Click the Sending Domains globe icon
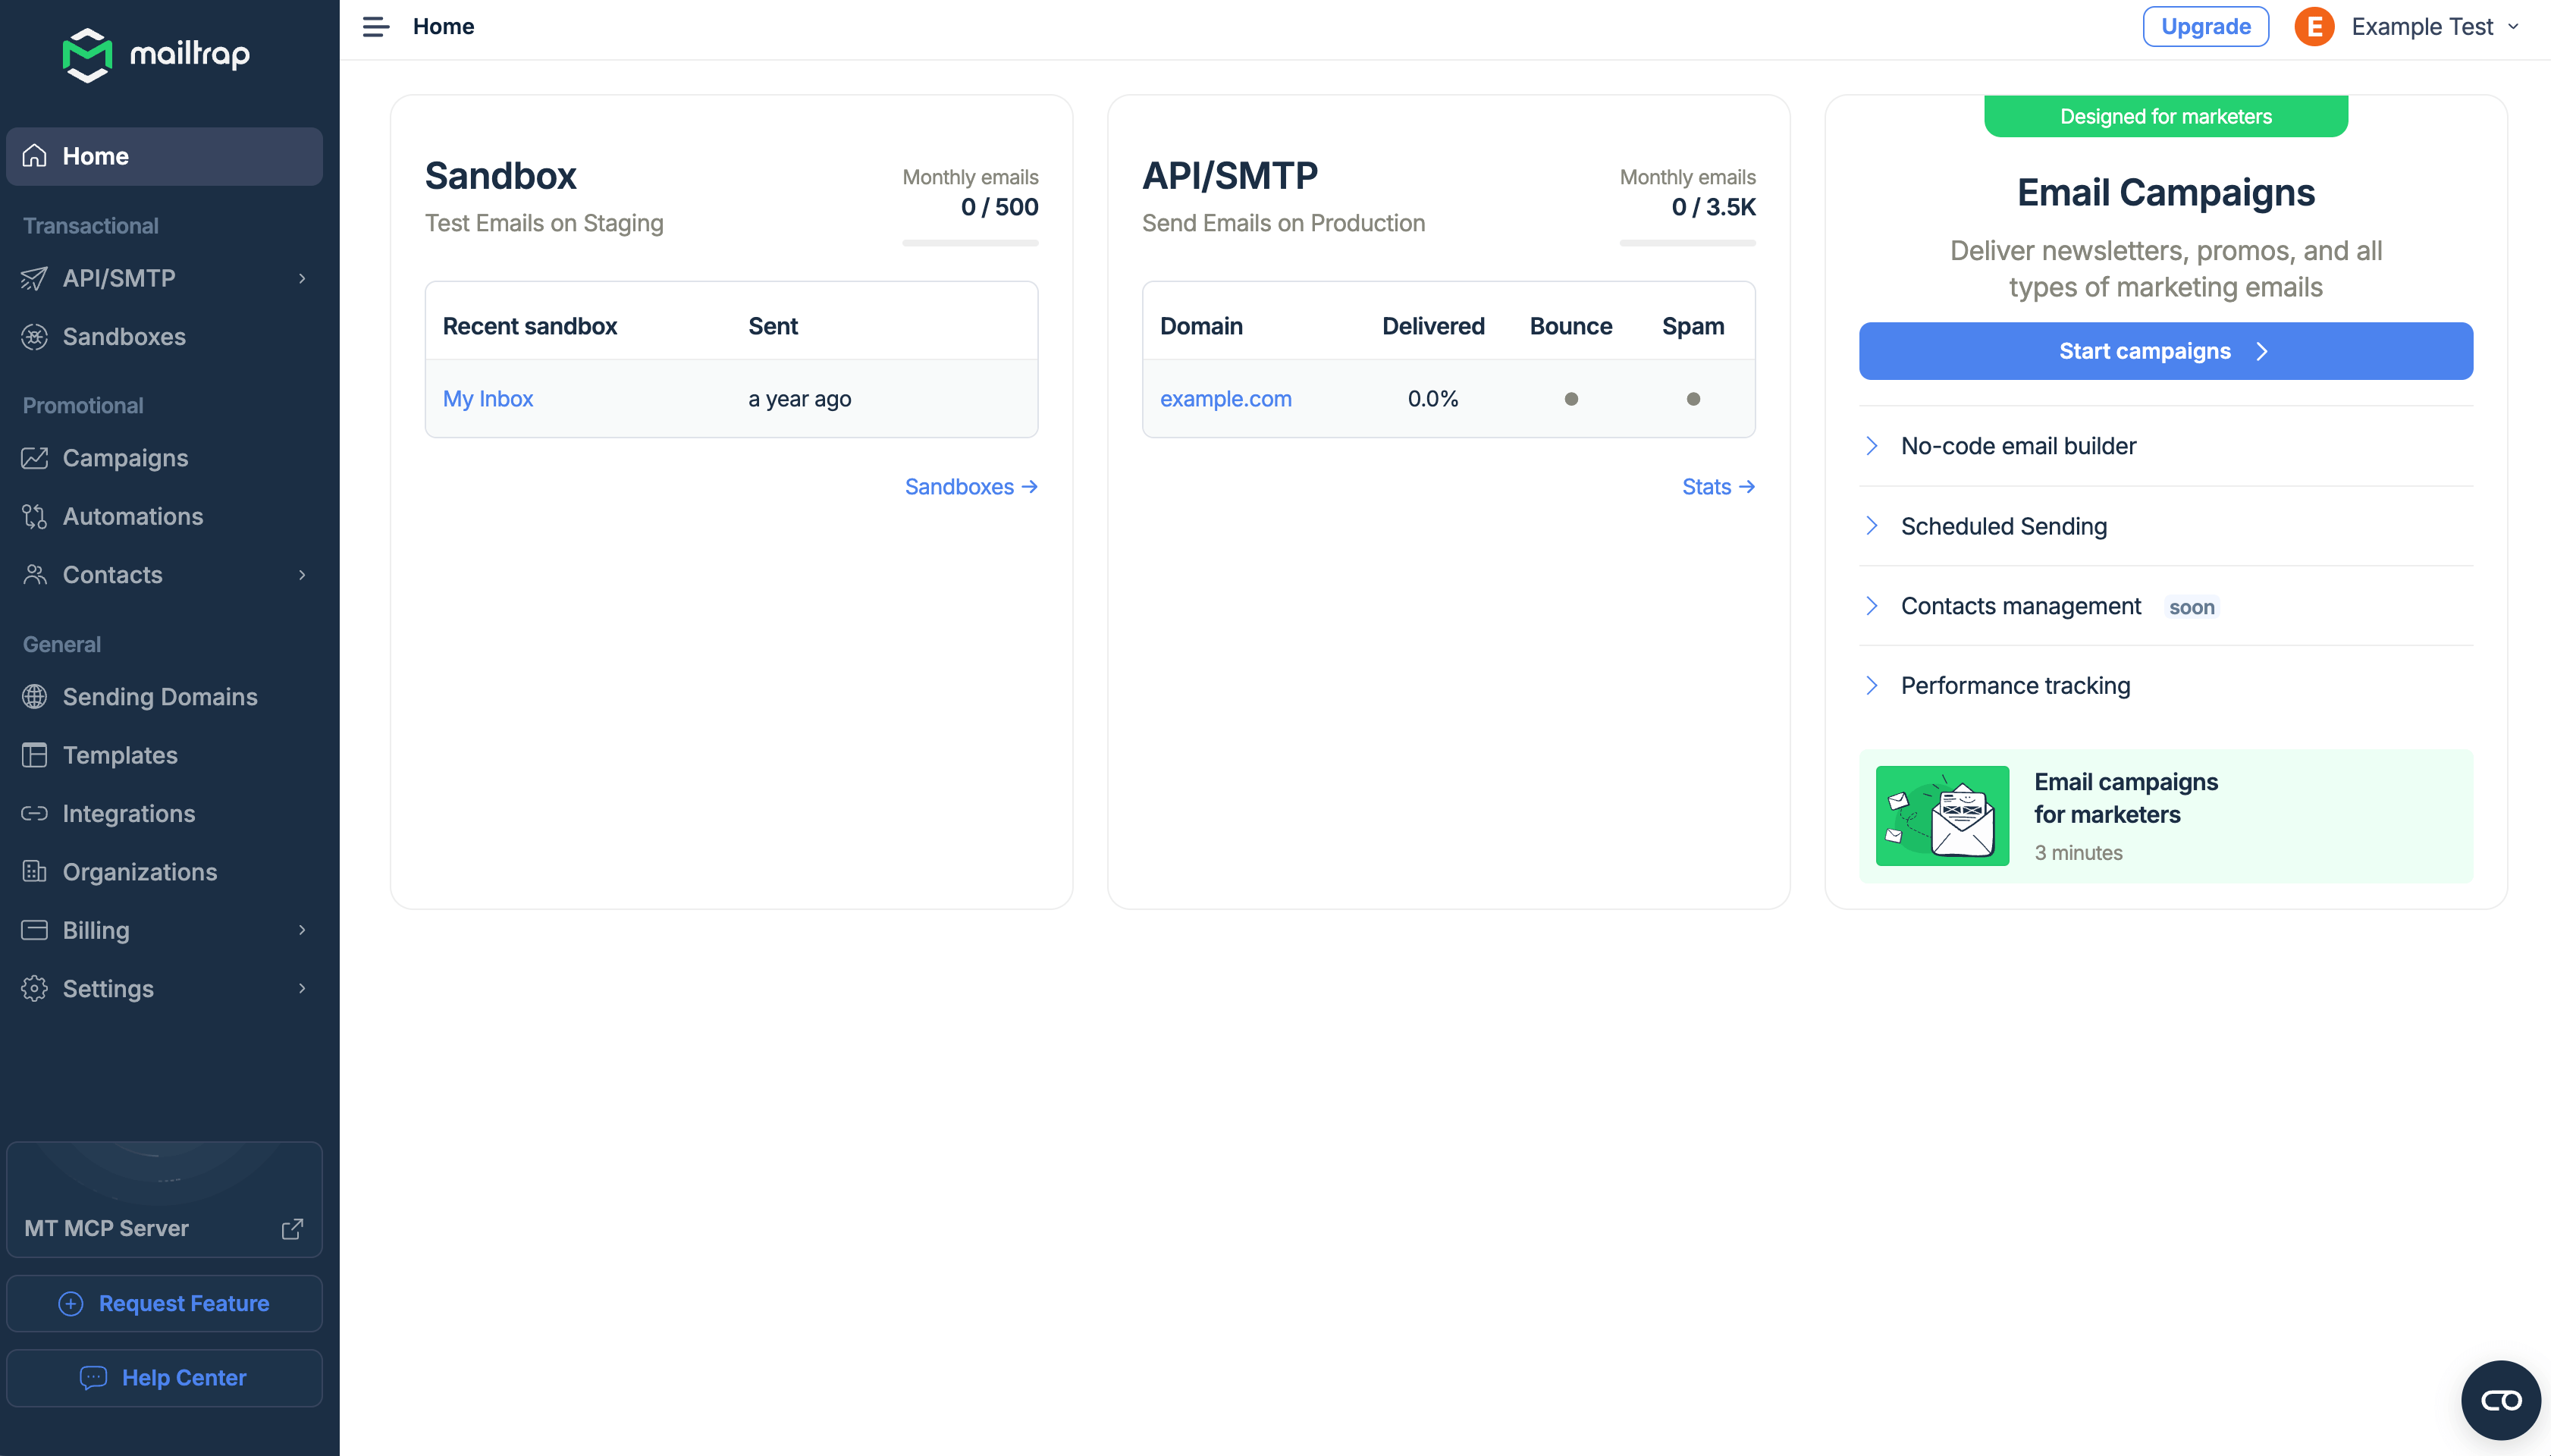 pyautogui.click(x=35, y=697)
